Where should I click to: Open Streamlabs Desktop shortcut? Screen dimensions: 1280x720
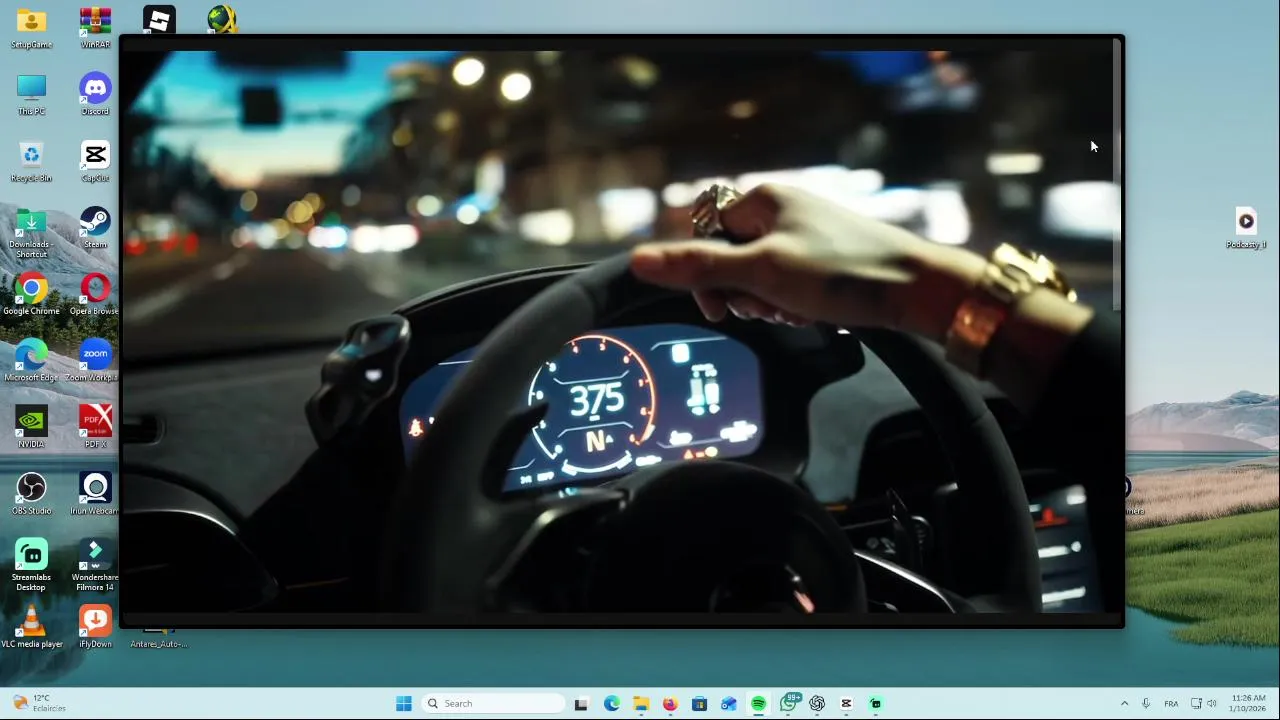(31, 565)
